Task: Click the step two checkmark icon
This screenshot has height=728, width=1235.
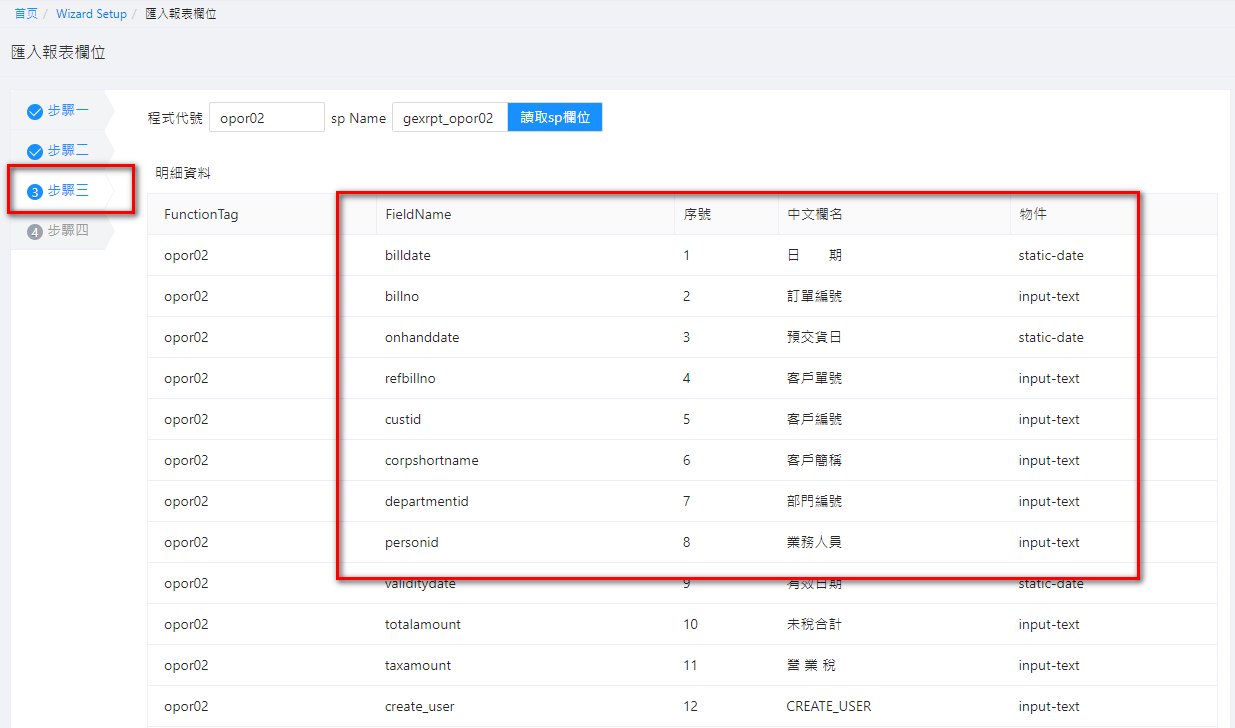Action: (35, 151)
